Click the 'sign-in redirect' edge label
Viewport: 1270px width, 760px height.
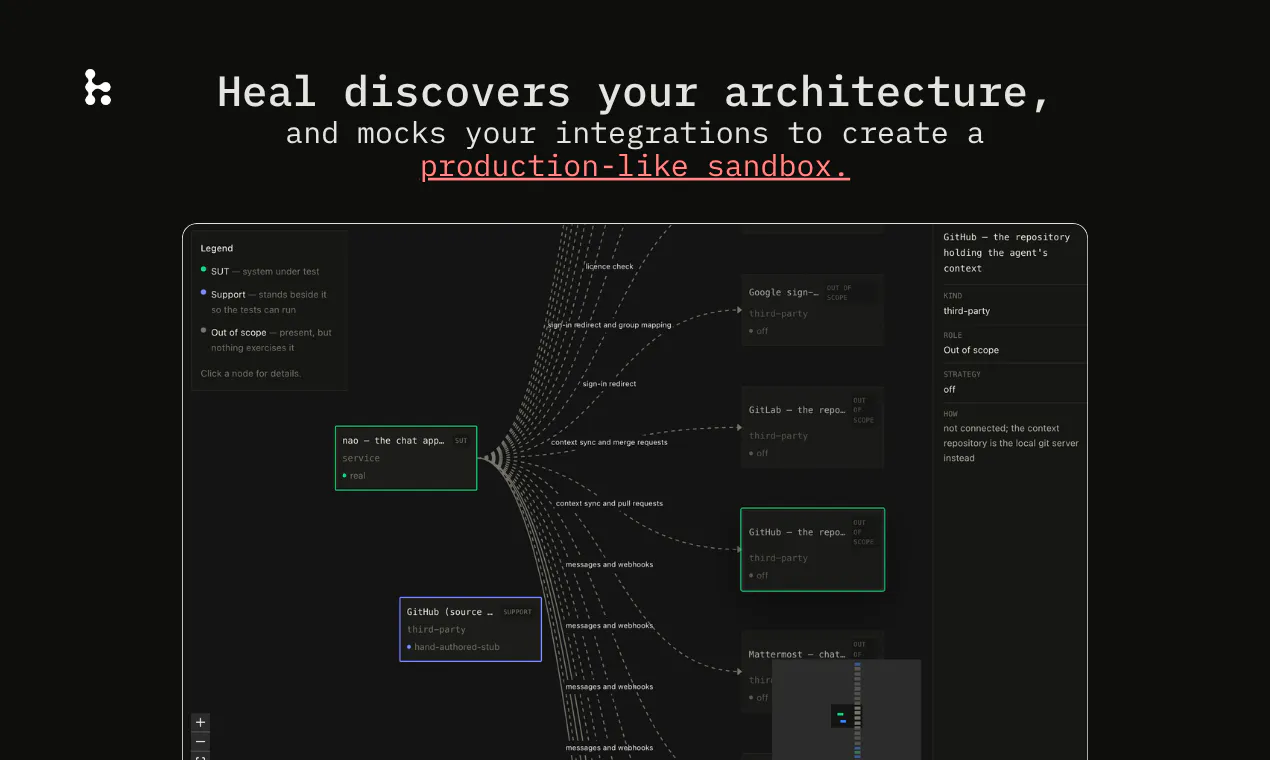point(609,384)
